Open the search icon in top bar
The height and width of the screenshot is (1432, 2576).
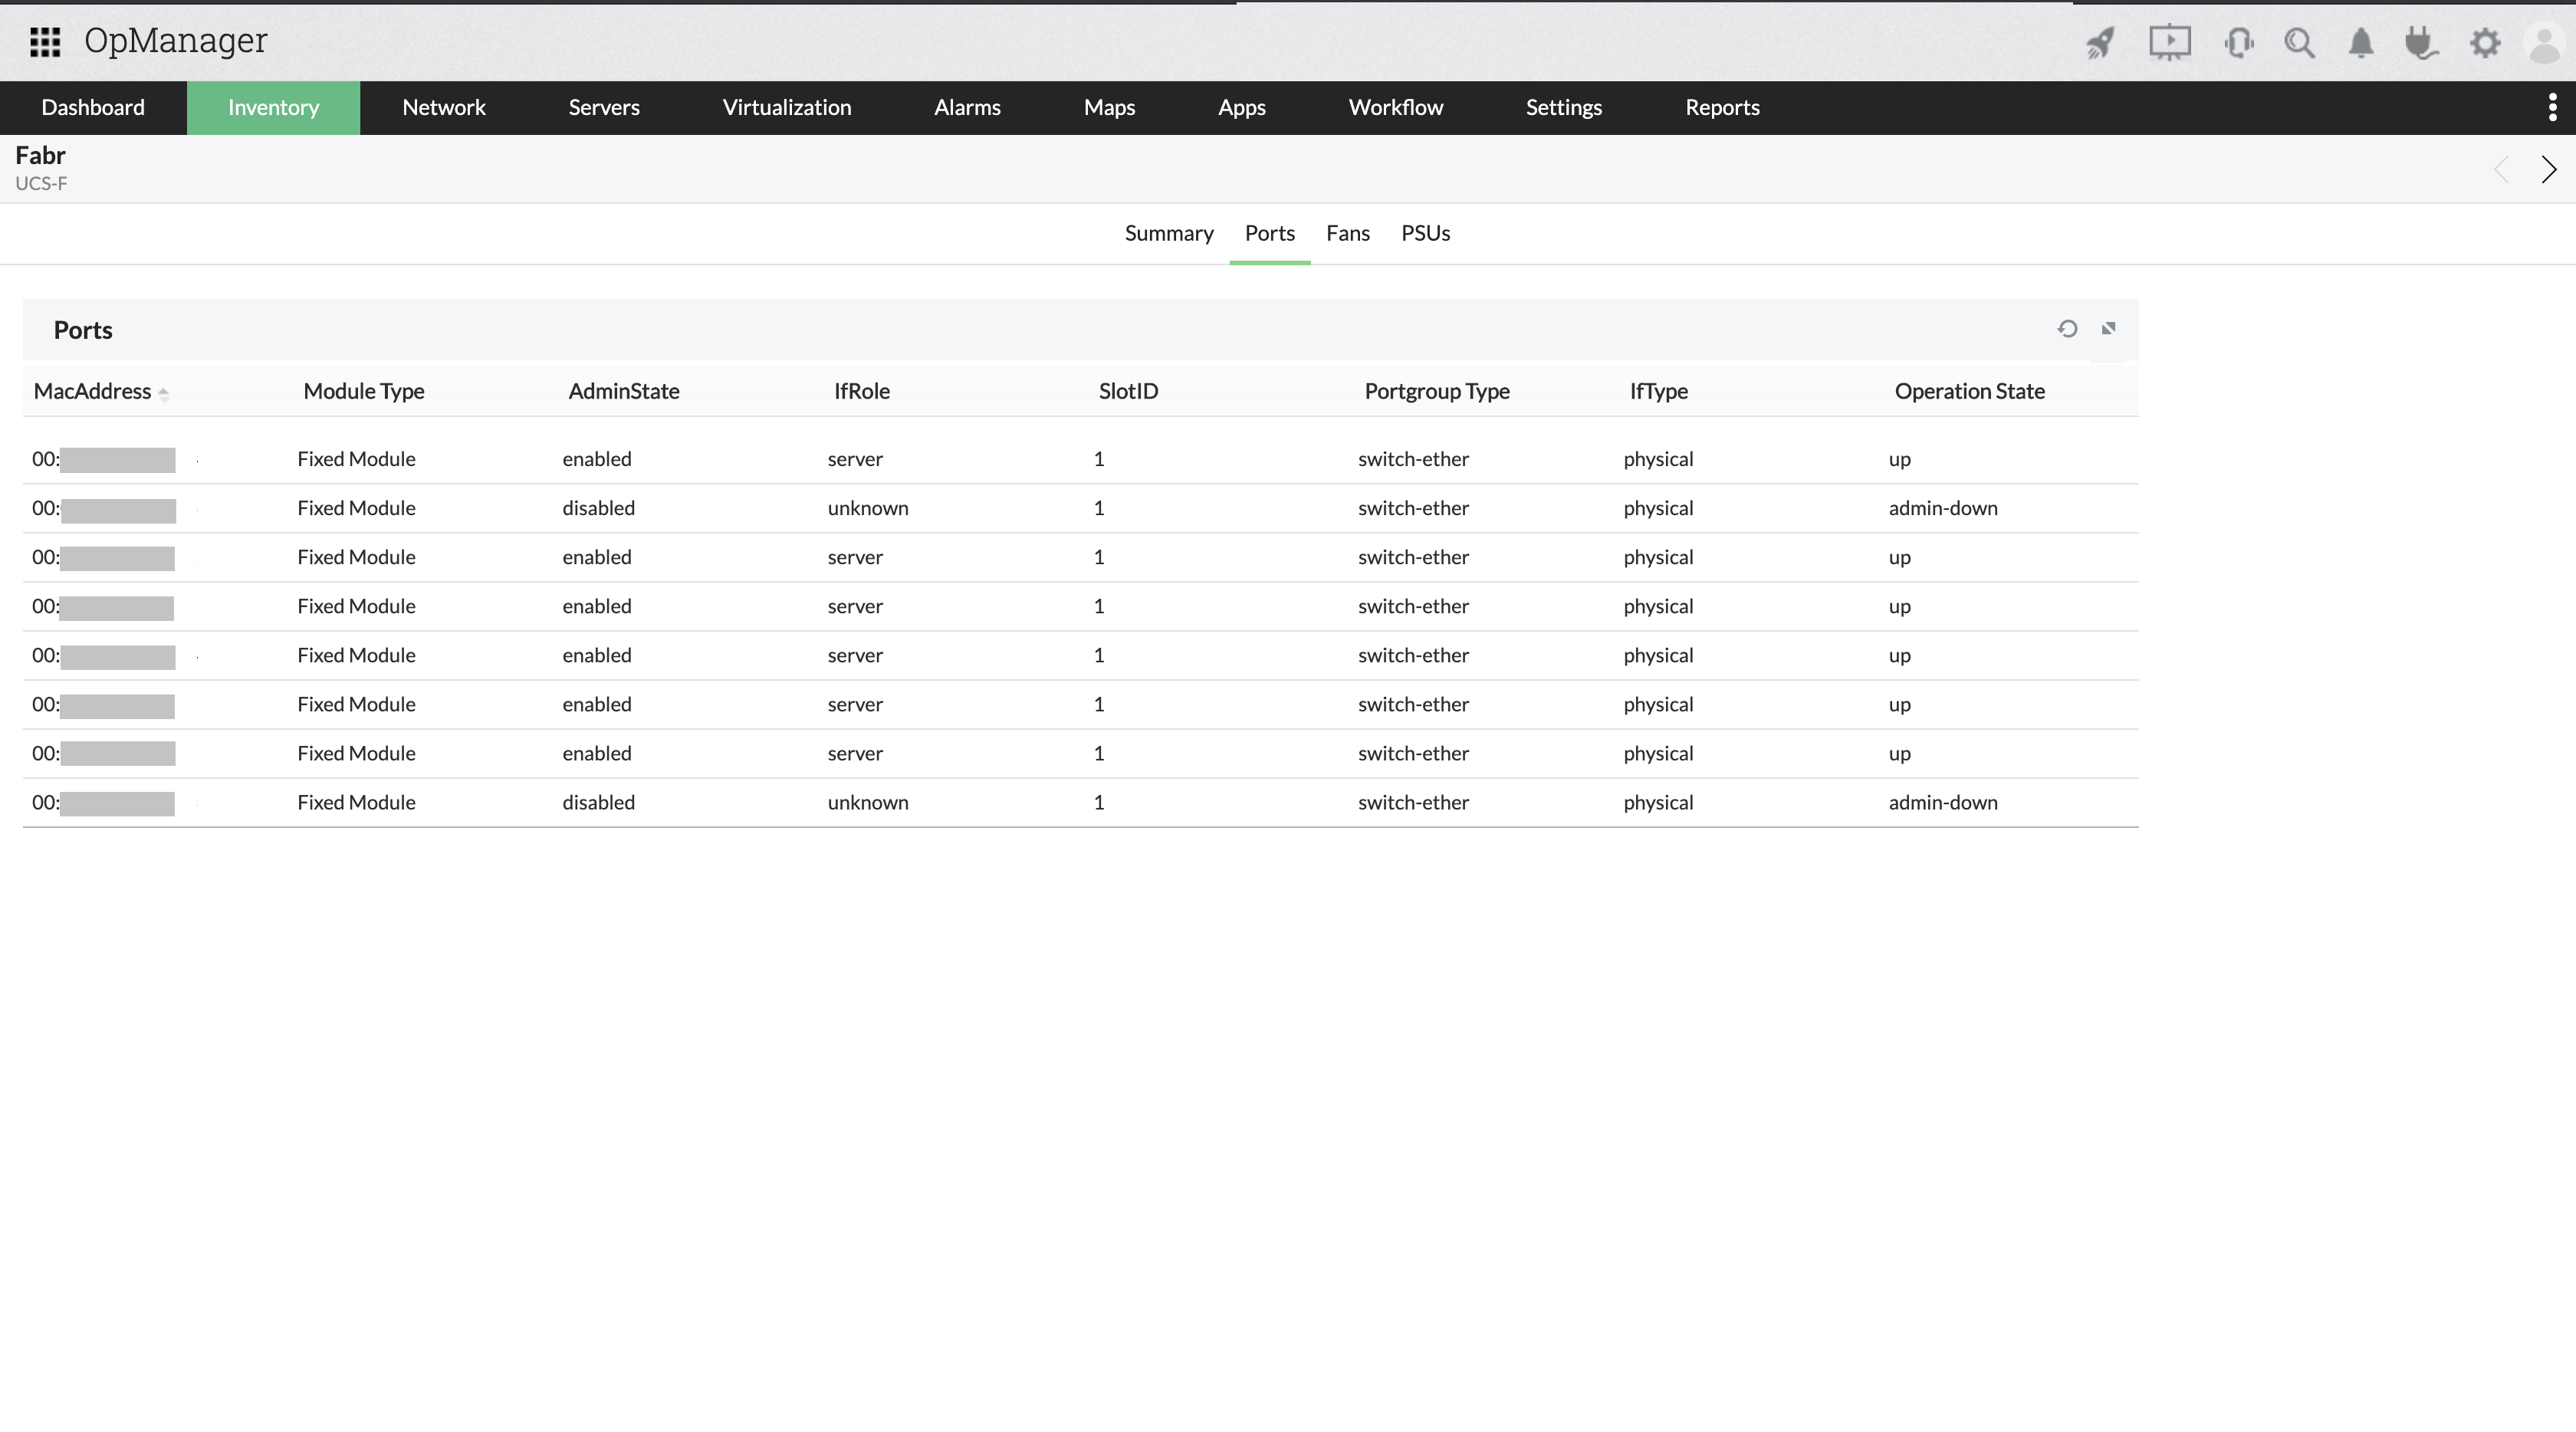[x=2300, y=42]
